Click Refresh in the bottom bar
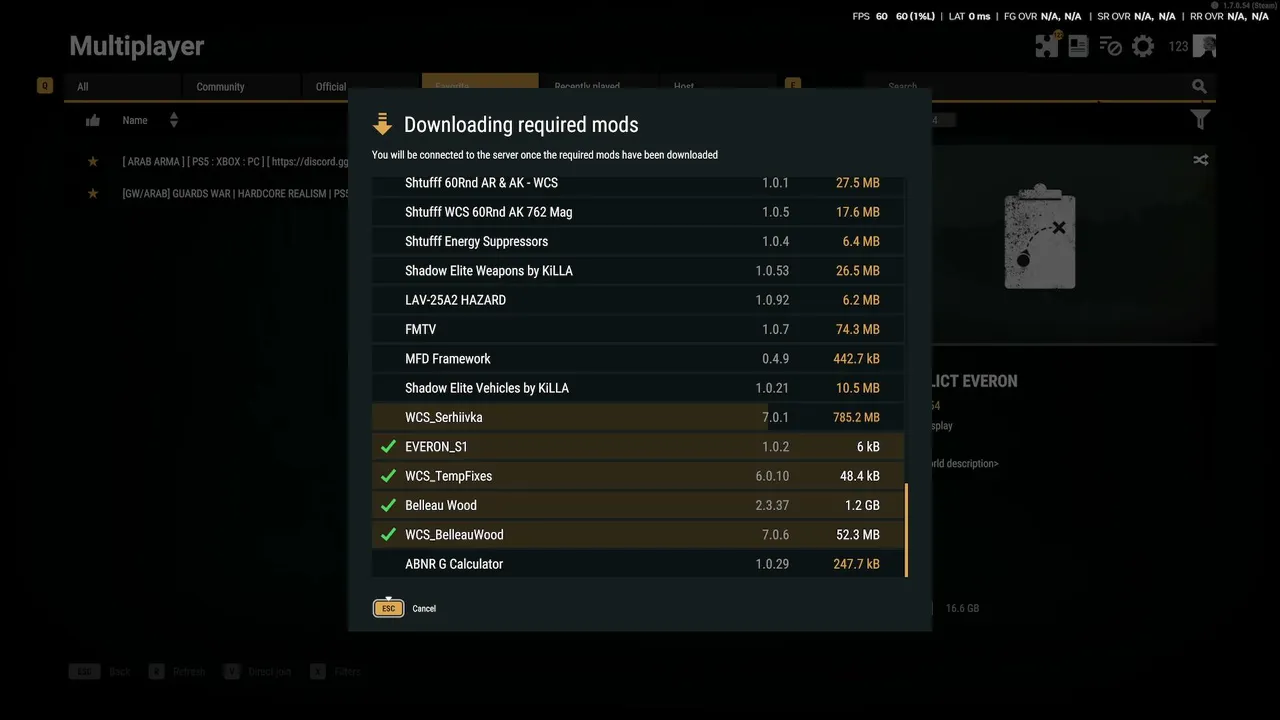Viewport: 1280px width, 720px height. click(189, 672)
